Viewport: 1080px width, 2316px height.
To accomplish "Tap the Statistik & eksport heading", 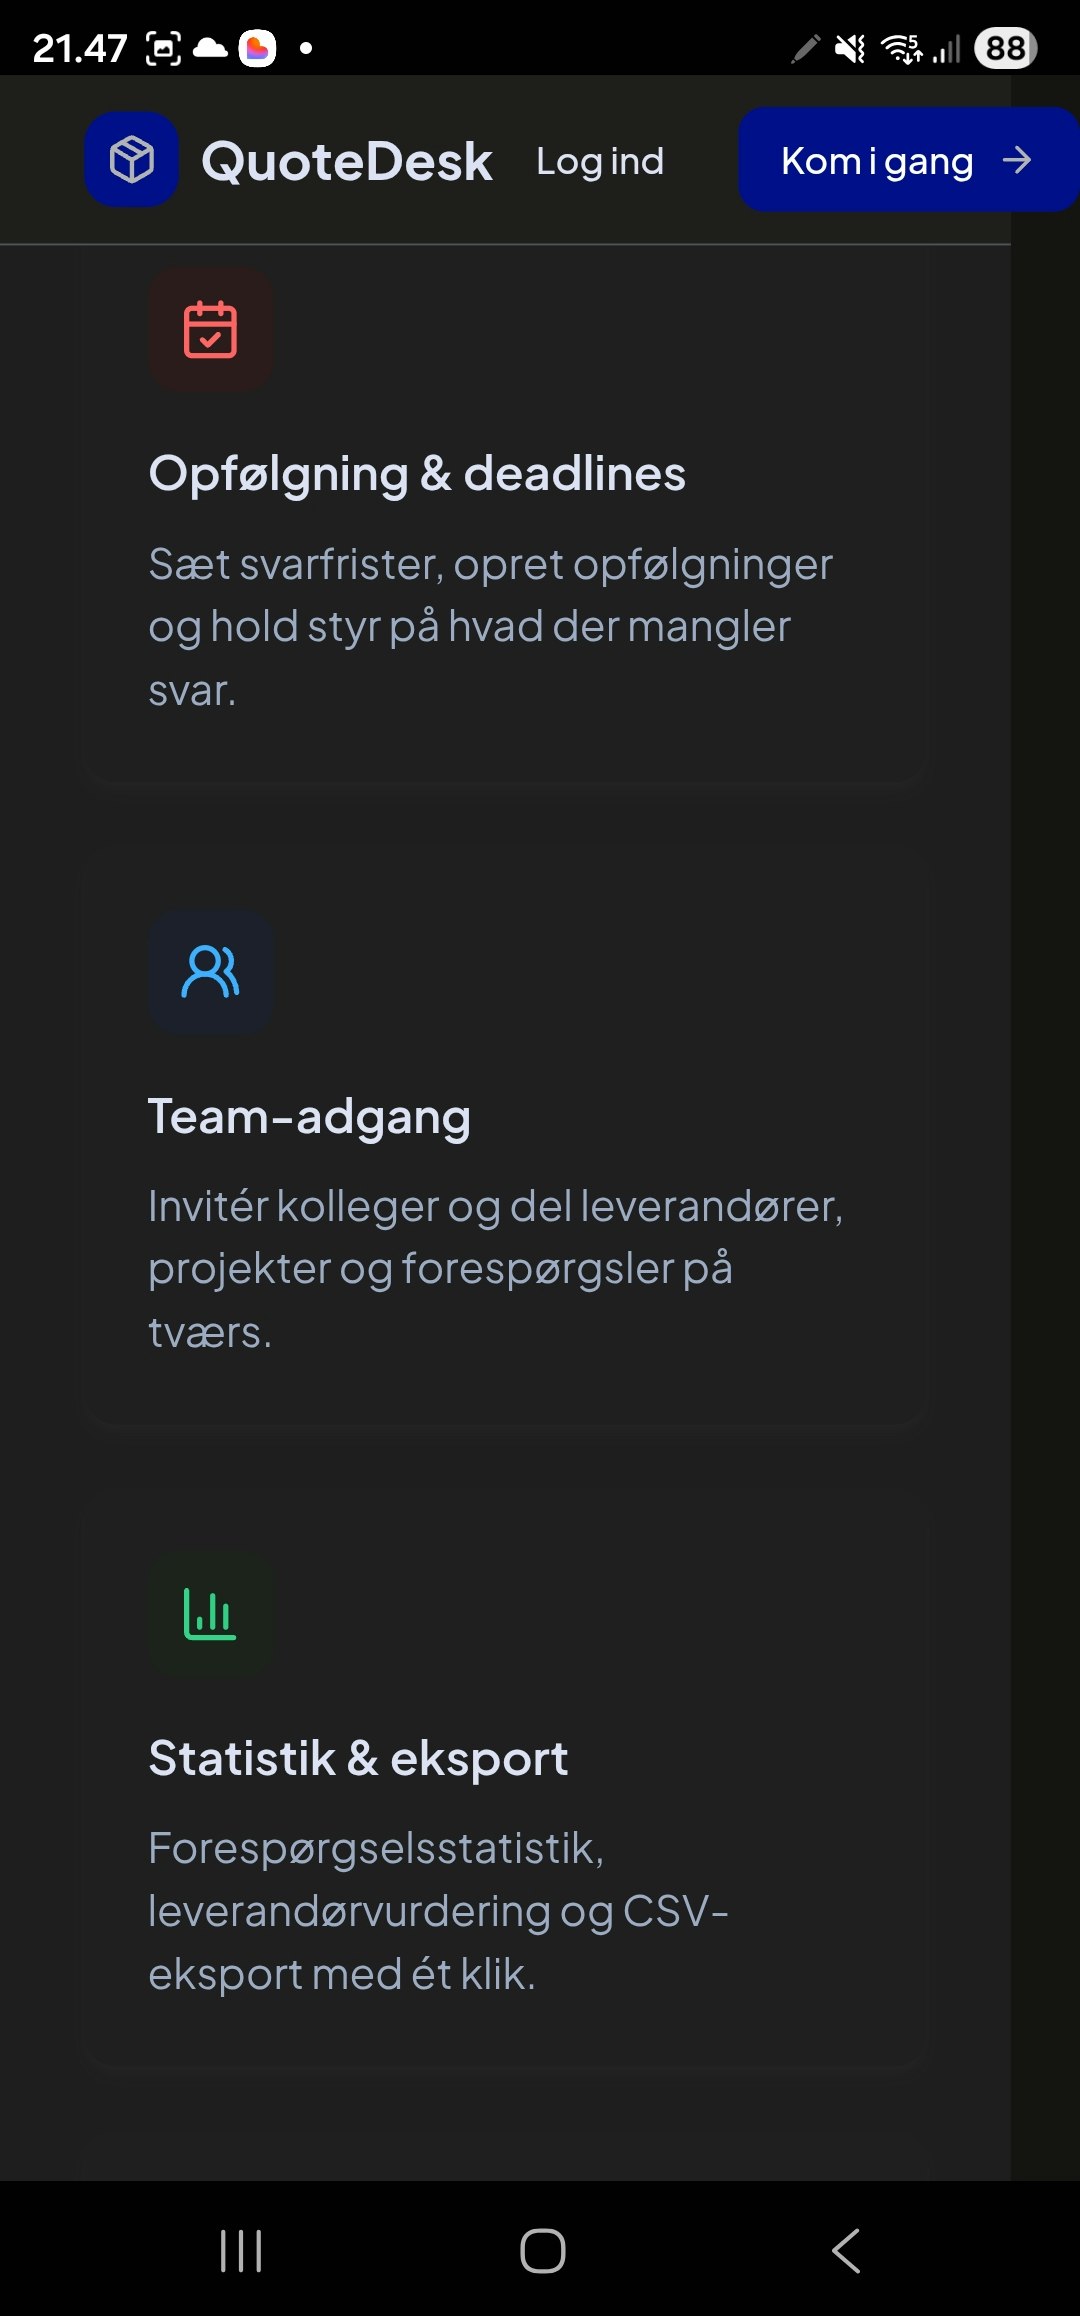I will (x=358, y=1758).
